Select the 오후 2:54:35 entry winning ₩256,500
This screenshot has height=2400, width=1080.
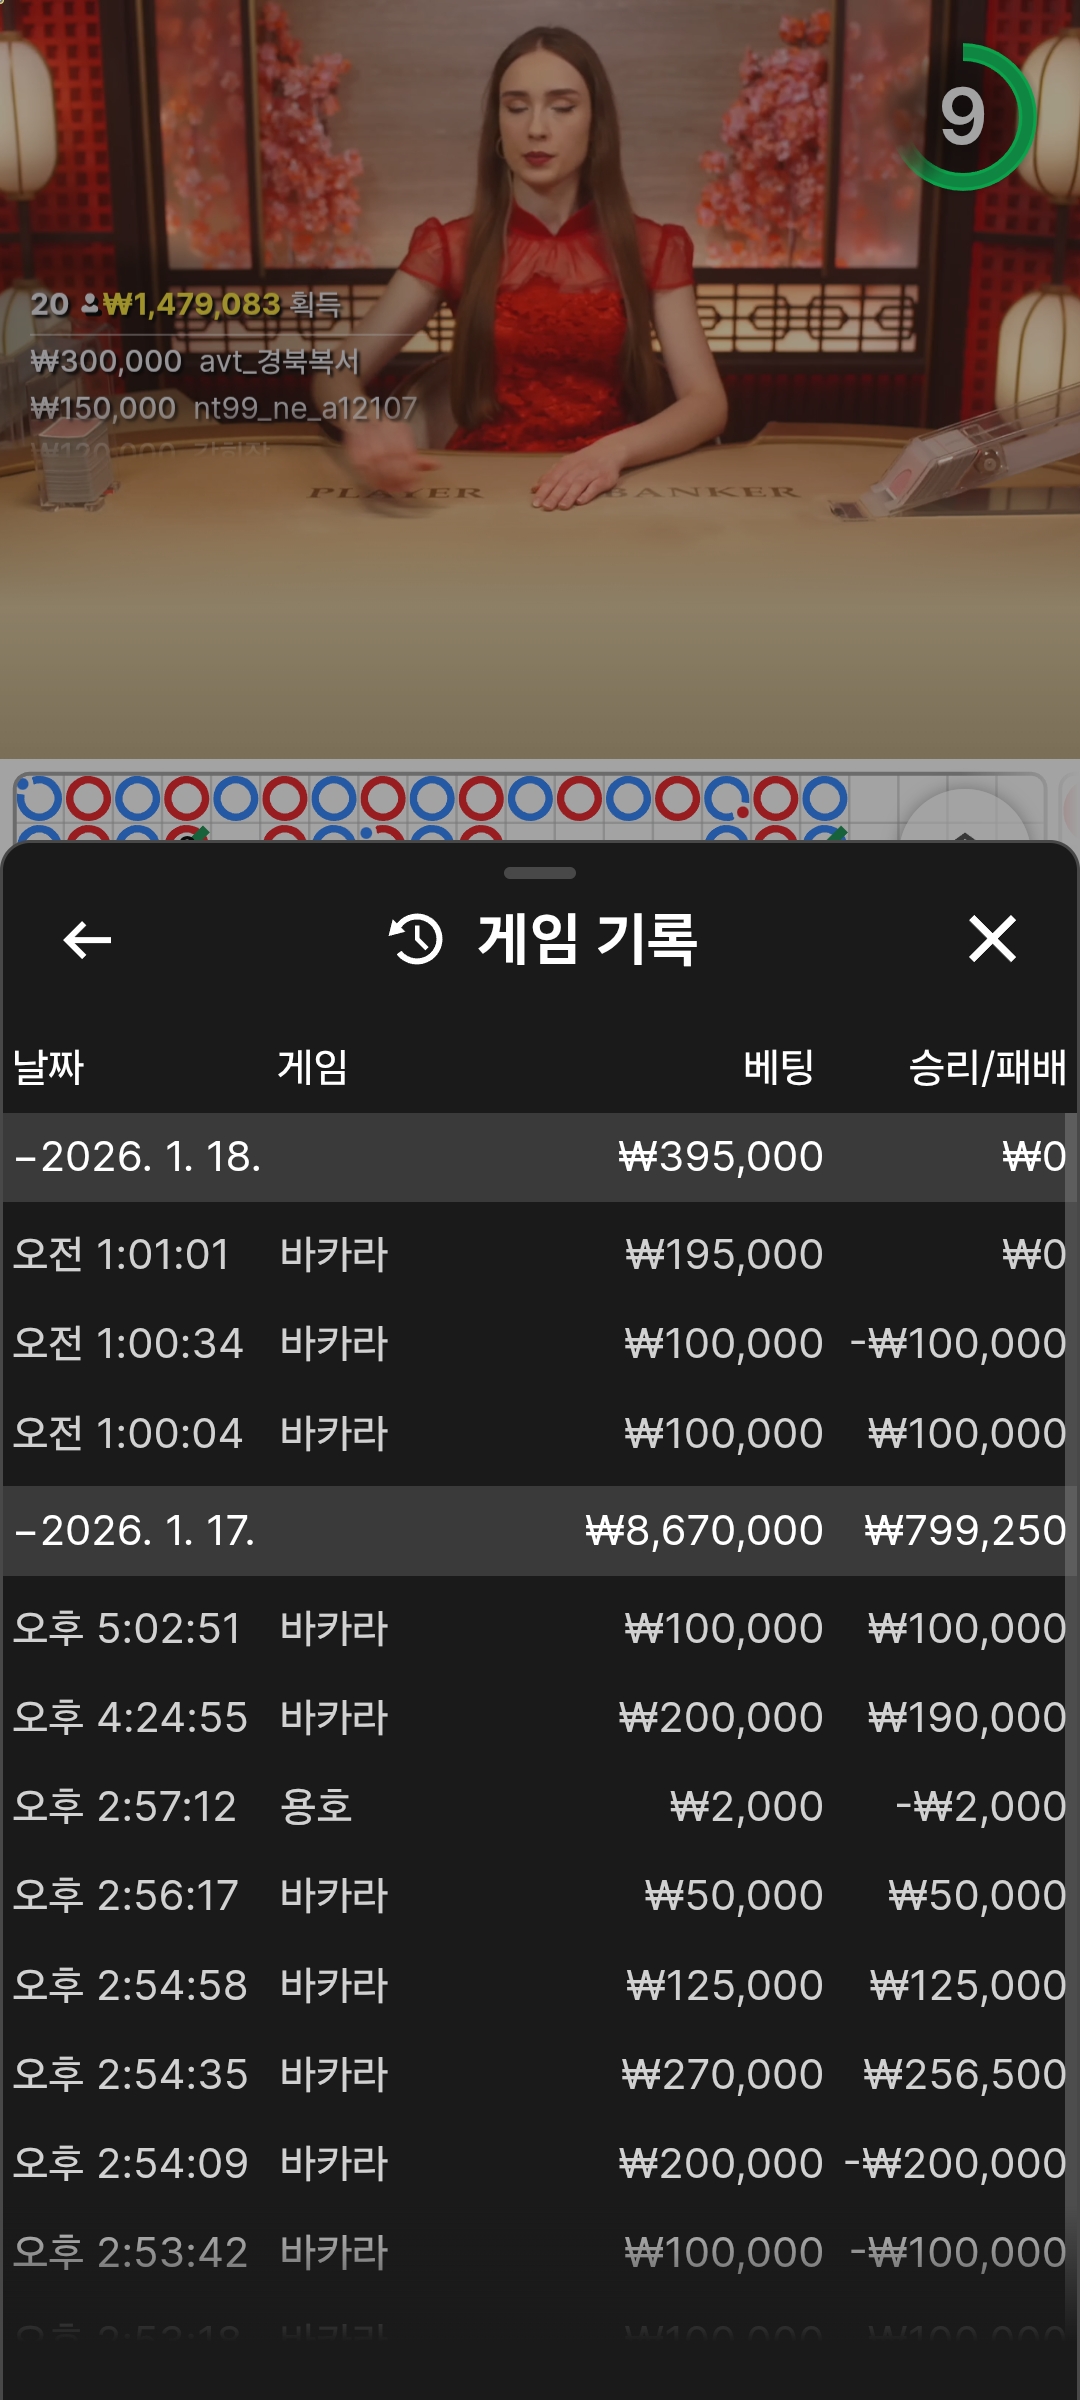point(540,2074)
